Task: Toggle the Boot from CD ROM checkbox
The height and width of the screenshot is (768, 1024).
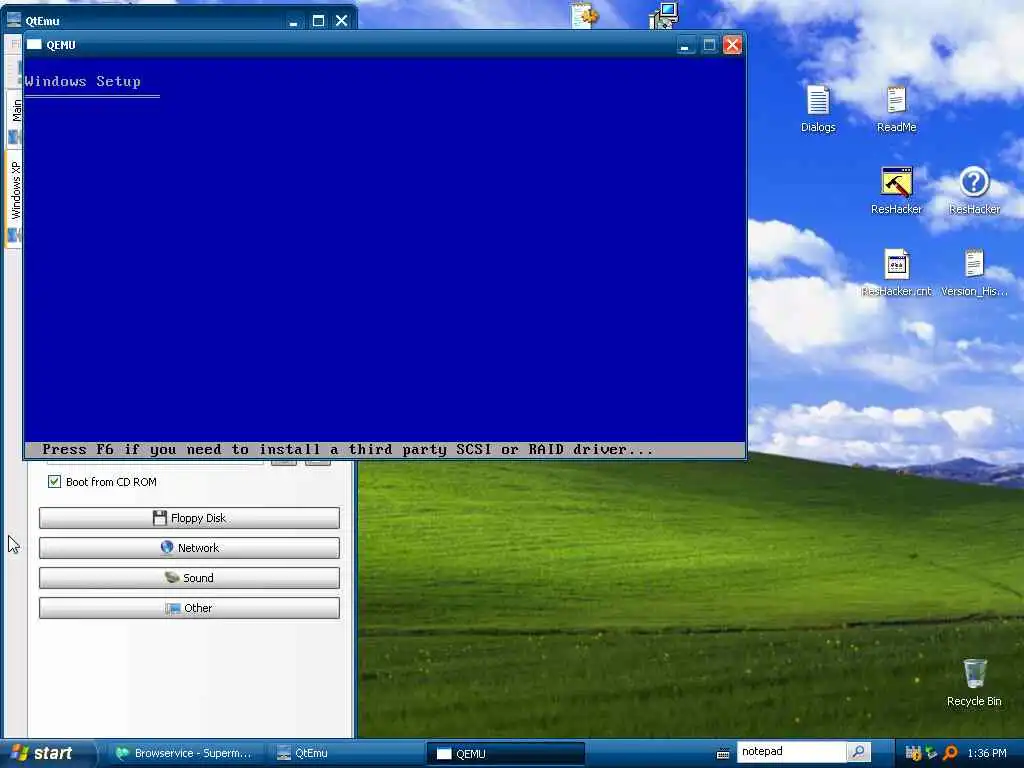Action: tap(54, 482)
